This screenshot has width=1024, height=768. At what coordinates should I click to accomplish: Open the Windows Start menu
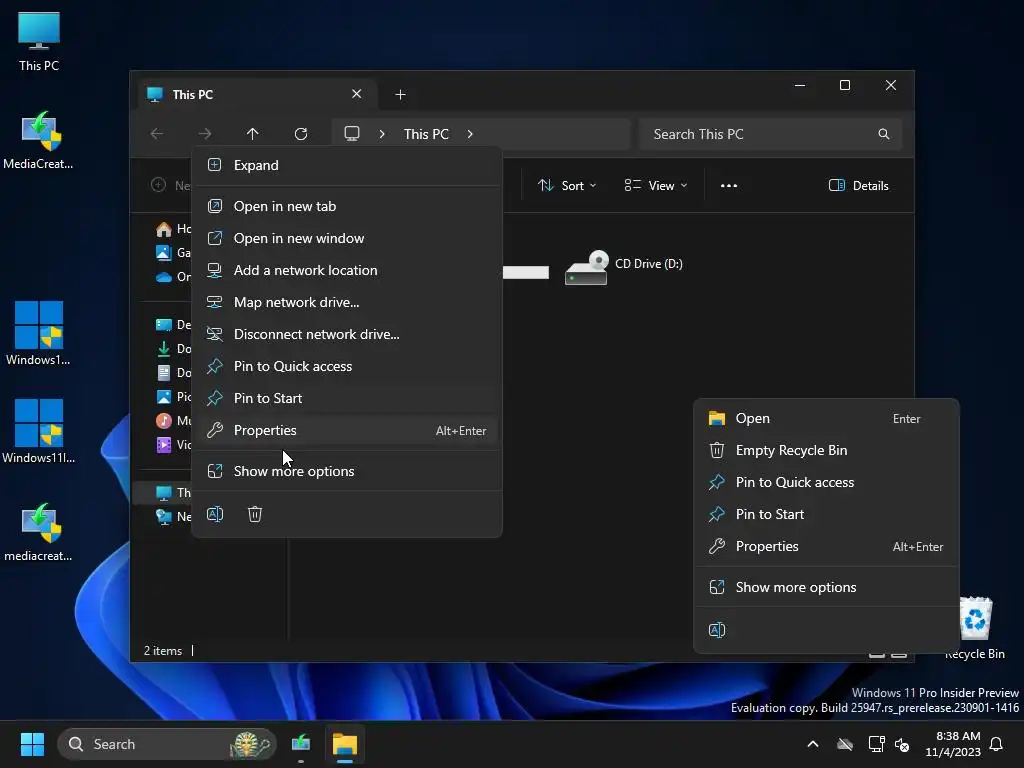[32, 744]
